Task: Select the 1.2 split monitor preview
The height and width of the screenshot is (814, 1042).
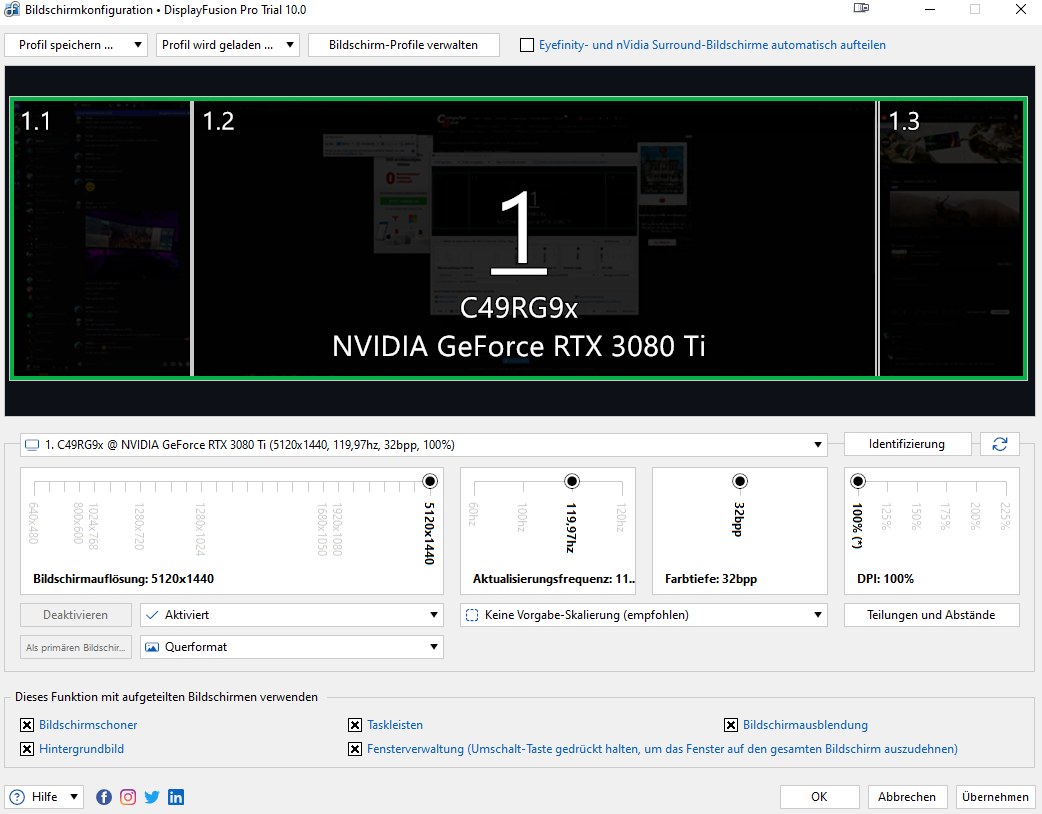Action: [535, 239]
